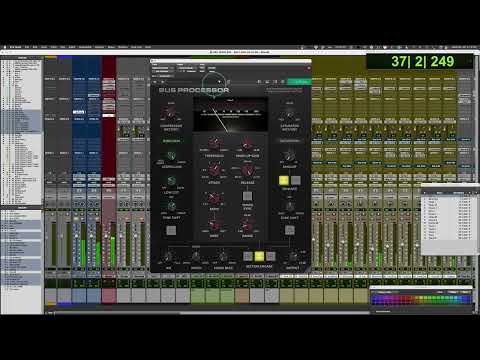Click the color palette swatch strip
480x360 pixels.
tap(421, 299)
